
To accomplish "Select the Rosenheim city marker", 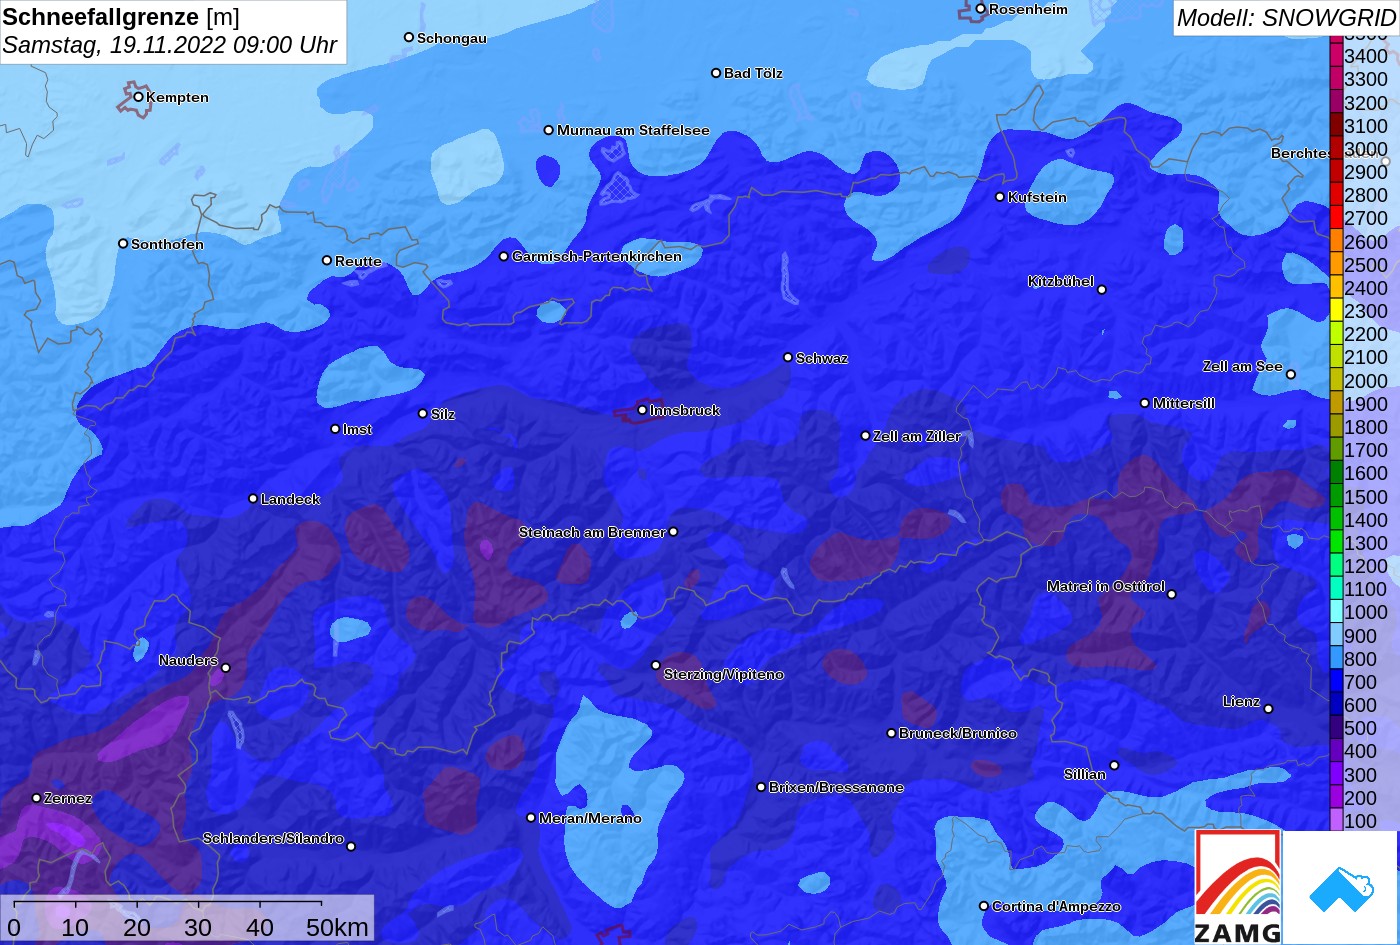I will (981, 9).
